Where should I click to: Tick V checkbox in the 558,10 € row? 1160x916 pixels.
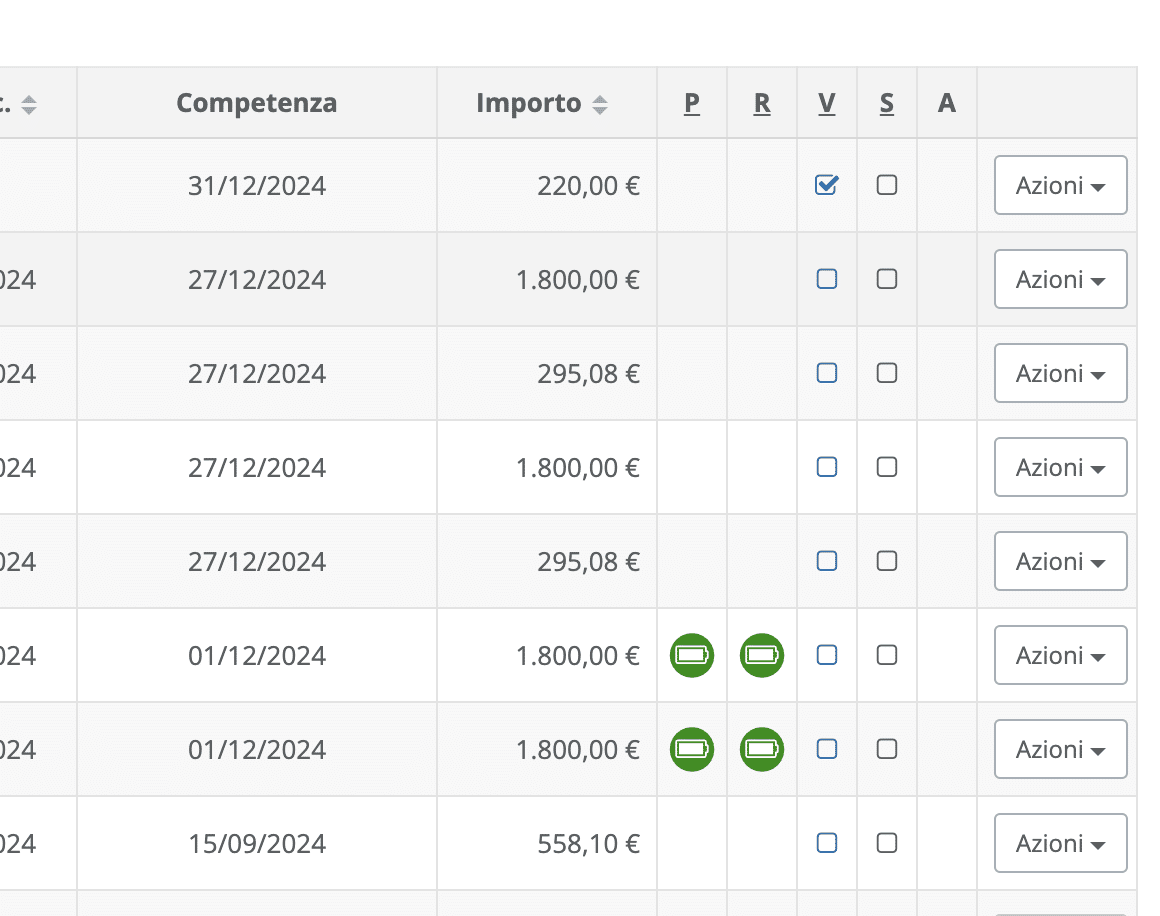pyautogui.click(x=826, y=843)
